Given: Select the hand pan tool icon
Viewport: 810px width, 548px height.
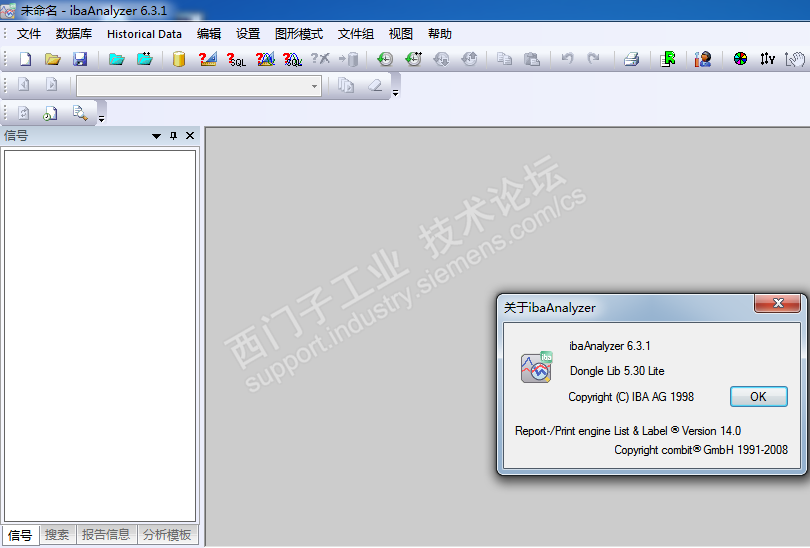Looking at the screenshot, I should click(795, 59).
